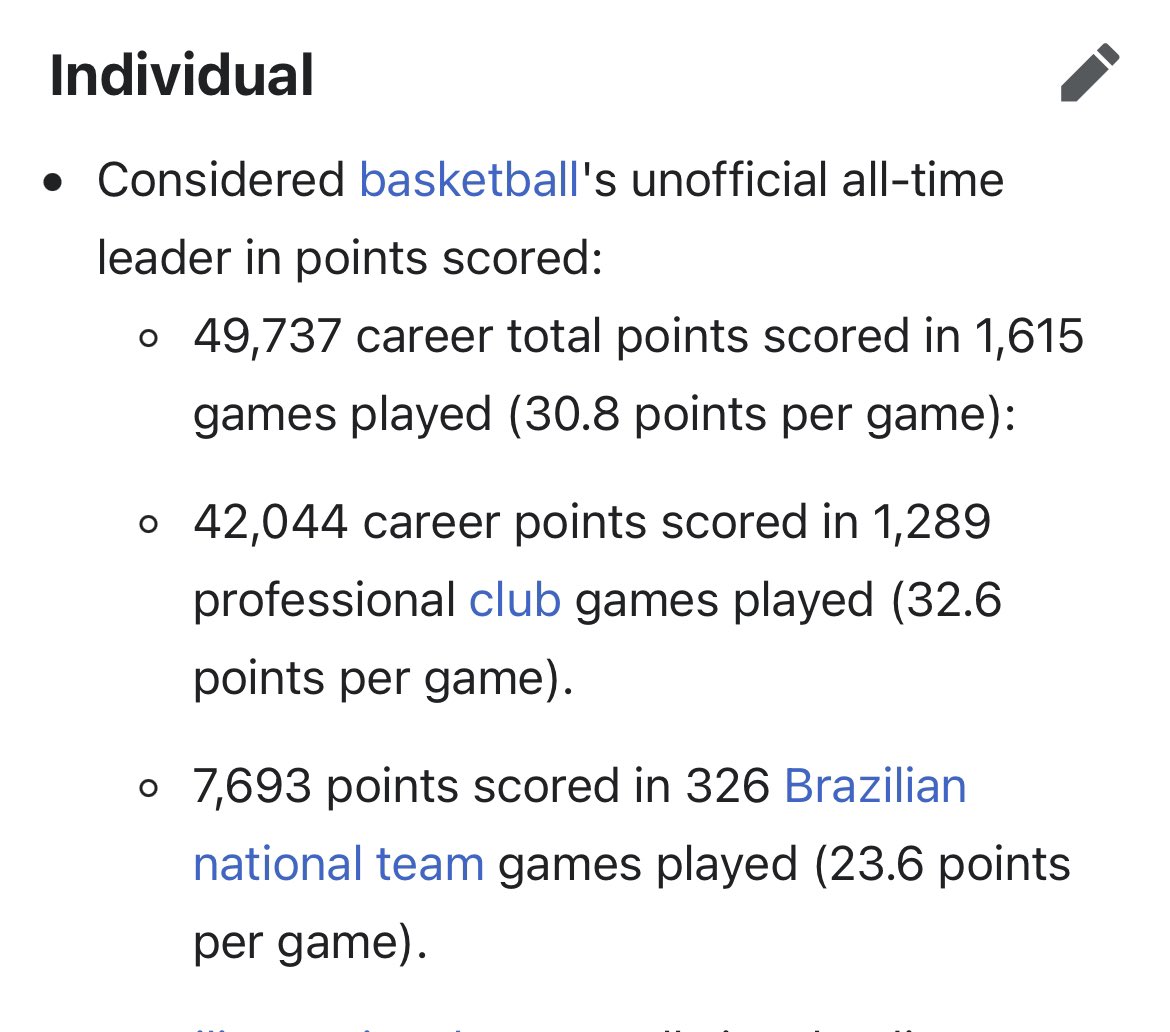
Task: Click the word Brazilian in the link
Action: (x=875, y=786)
